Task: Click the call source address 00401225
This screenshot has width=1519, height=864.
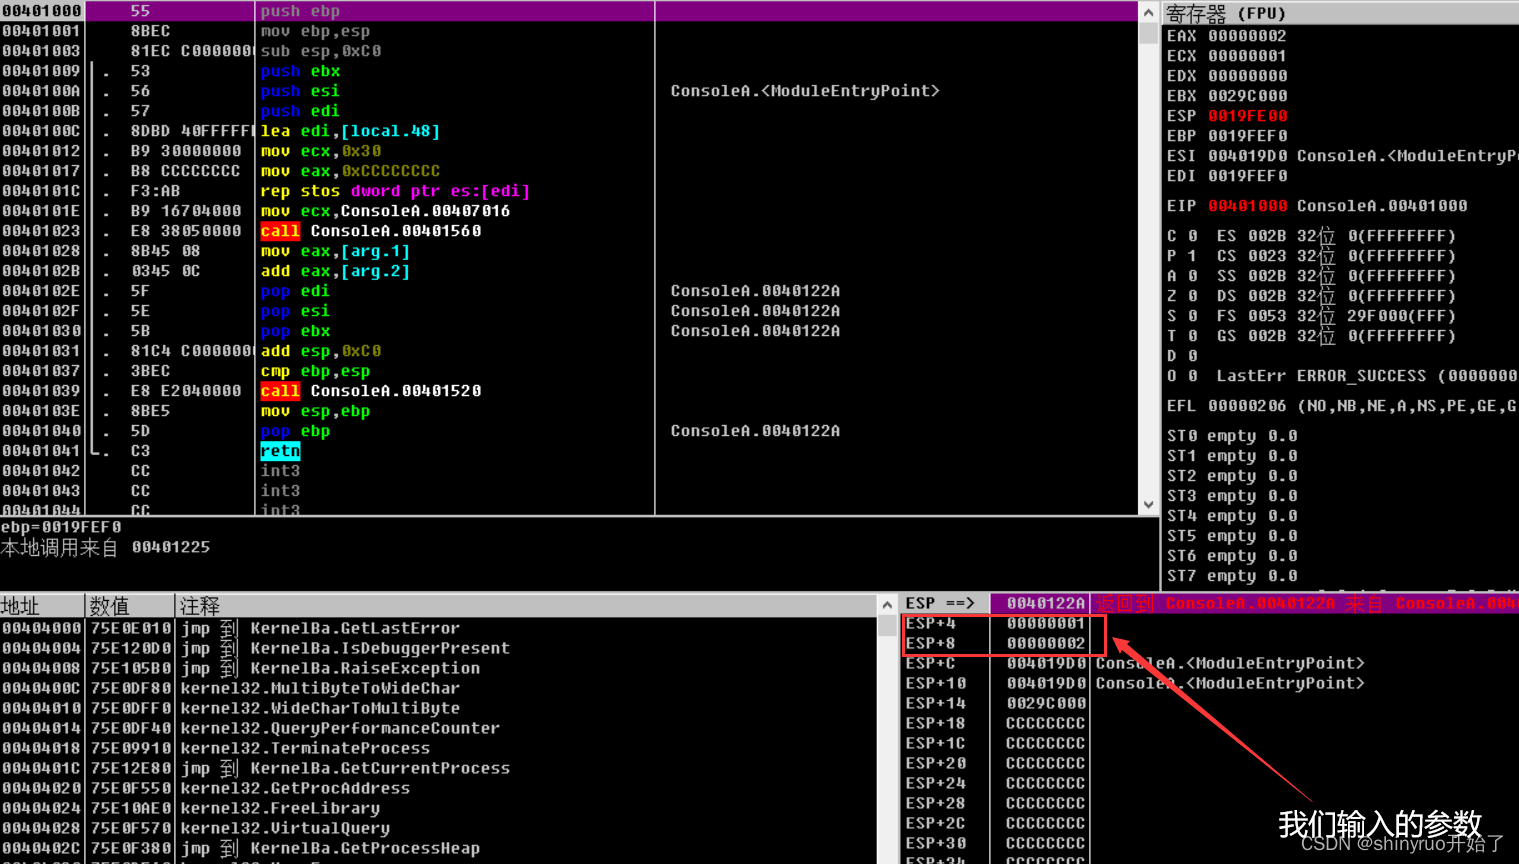Action: [x=171, y=547]
